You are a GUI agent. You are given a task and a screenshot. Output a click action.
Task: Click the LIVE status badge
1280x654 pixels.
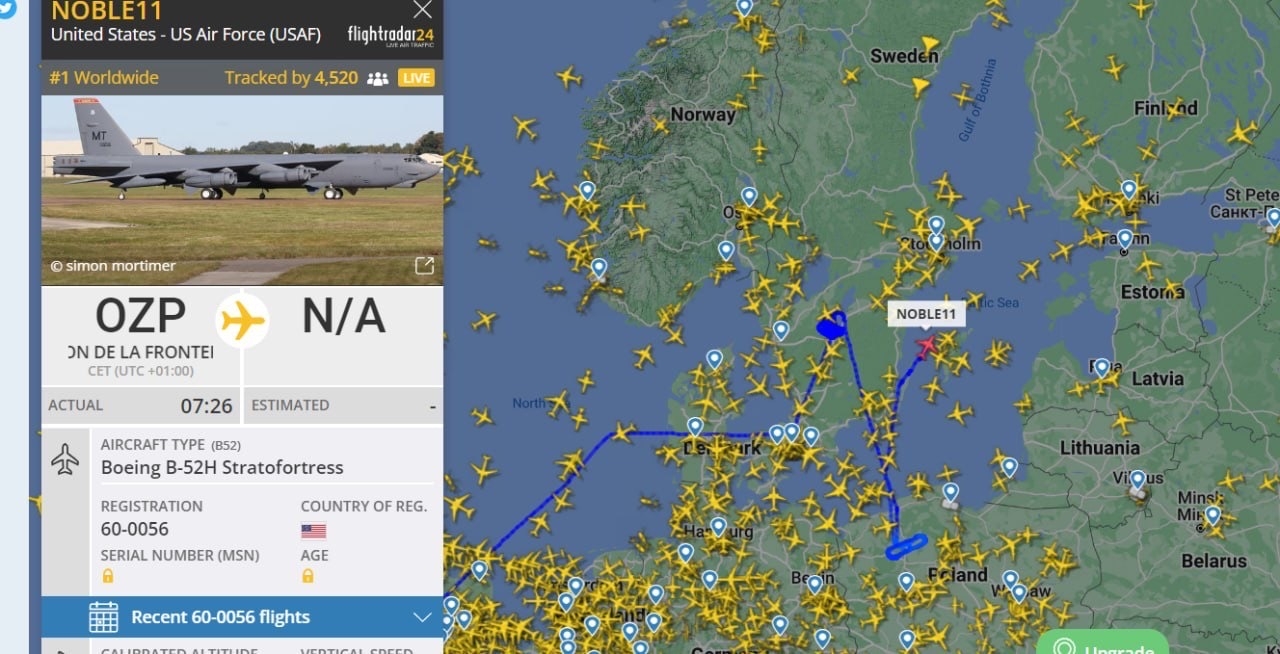click(416, 78)
